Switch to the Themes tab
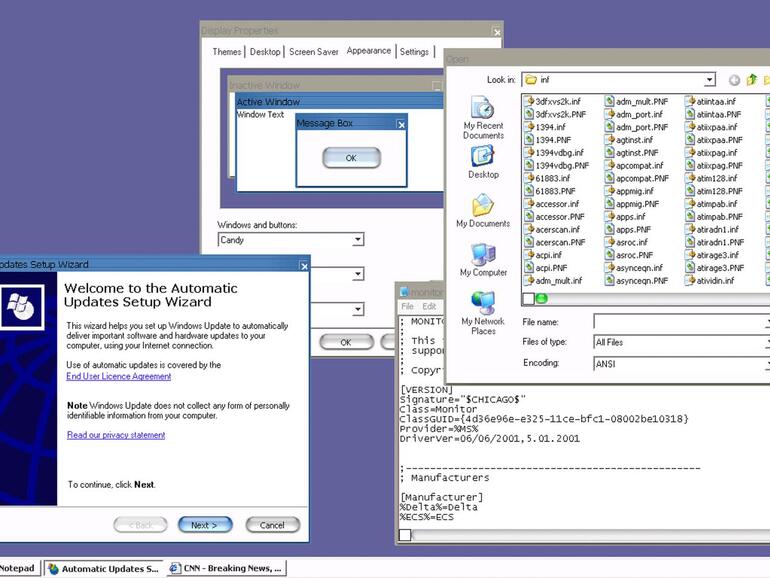The width and height of the screenshot is (770, 578). click(227, 52)
